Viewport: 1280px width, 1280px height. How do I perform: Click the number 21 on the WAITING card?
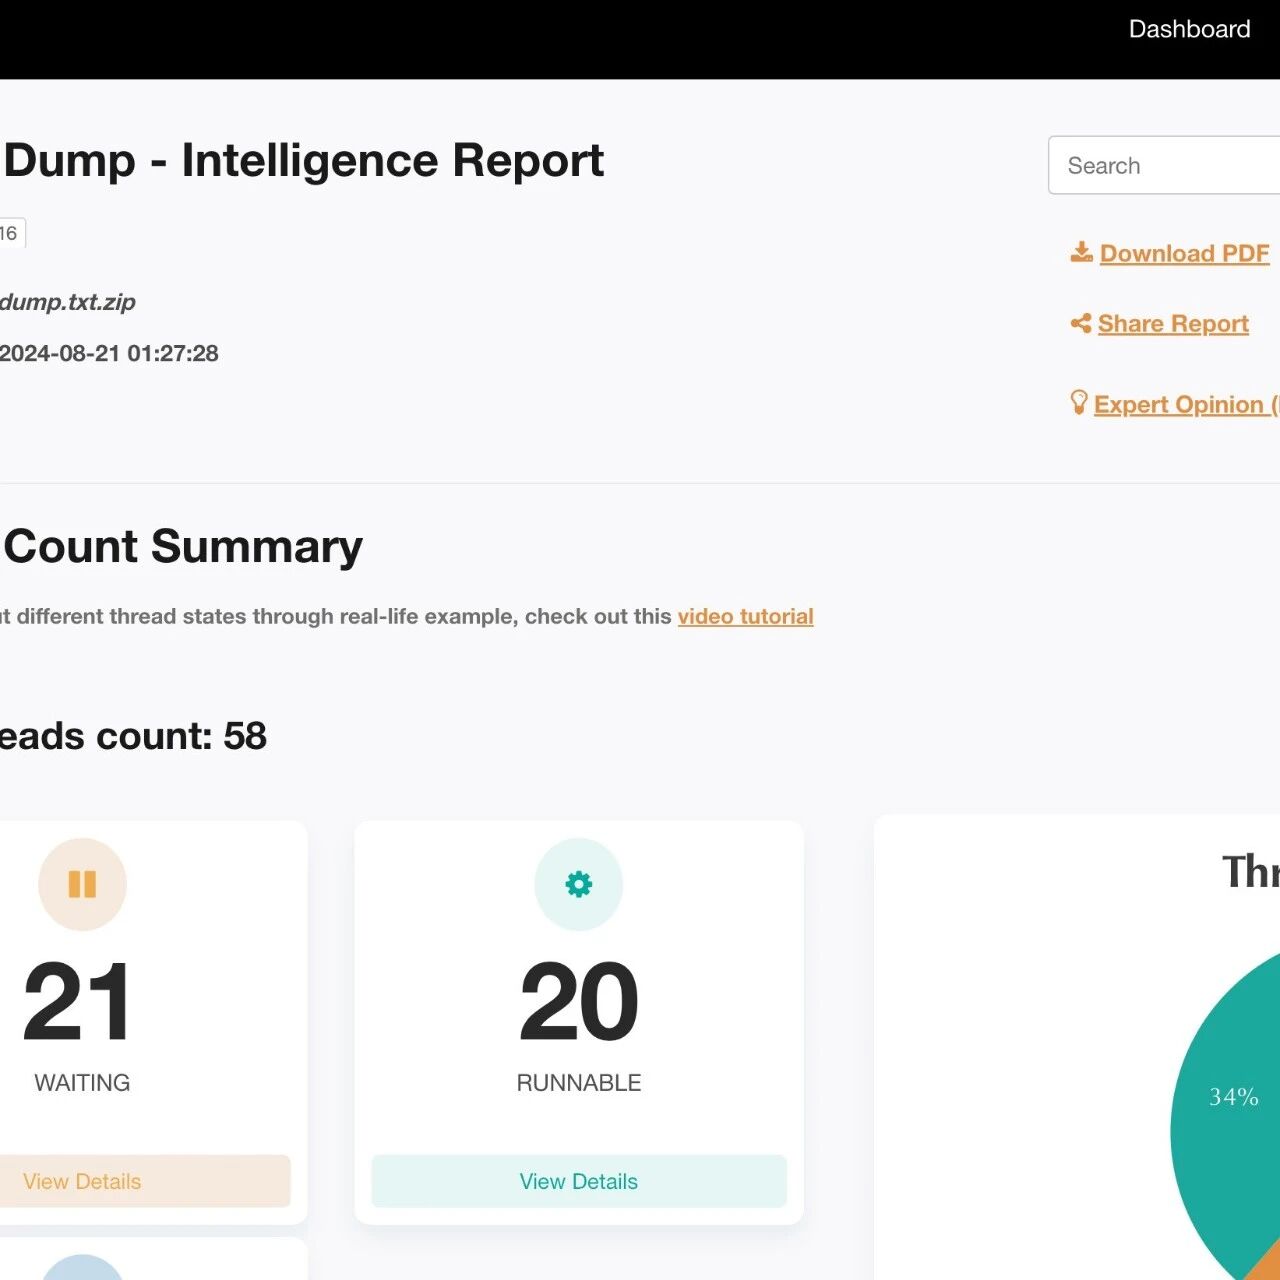coord(78,1001)
